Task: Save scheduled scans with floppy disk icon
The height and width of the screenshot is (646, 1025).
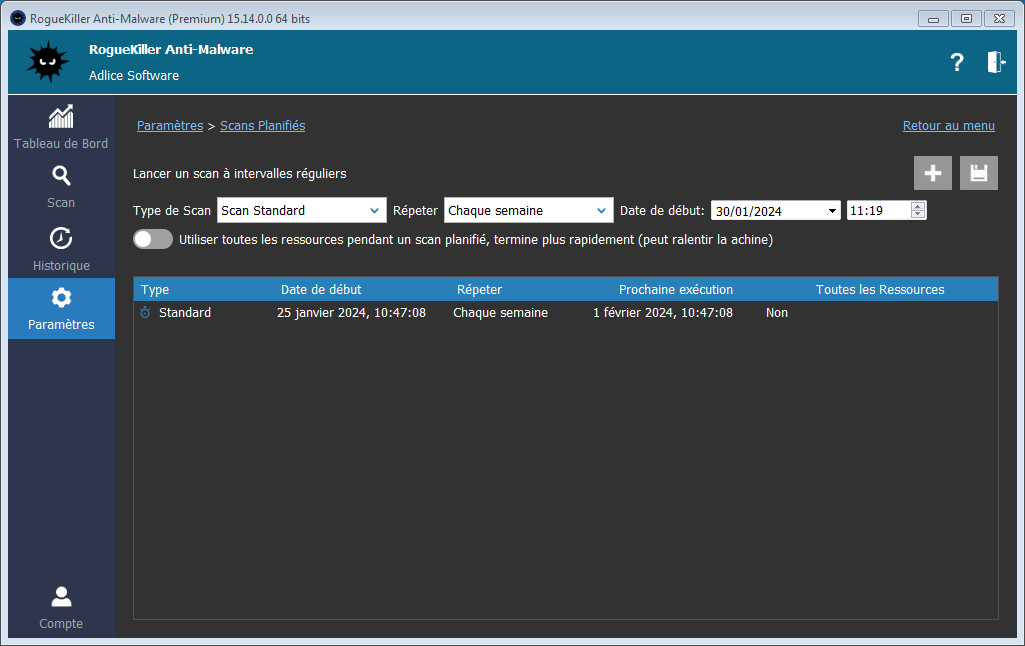Action: [x=978, y=173]
